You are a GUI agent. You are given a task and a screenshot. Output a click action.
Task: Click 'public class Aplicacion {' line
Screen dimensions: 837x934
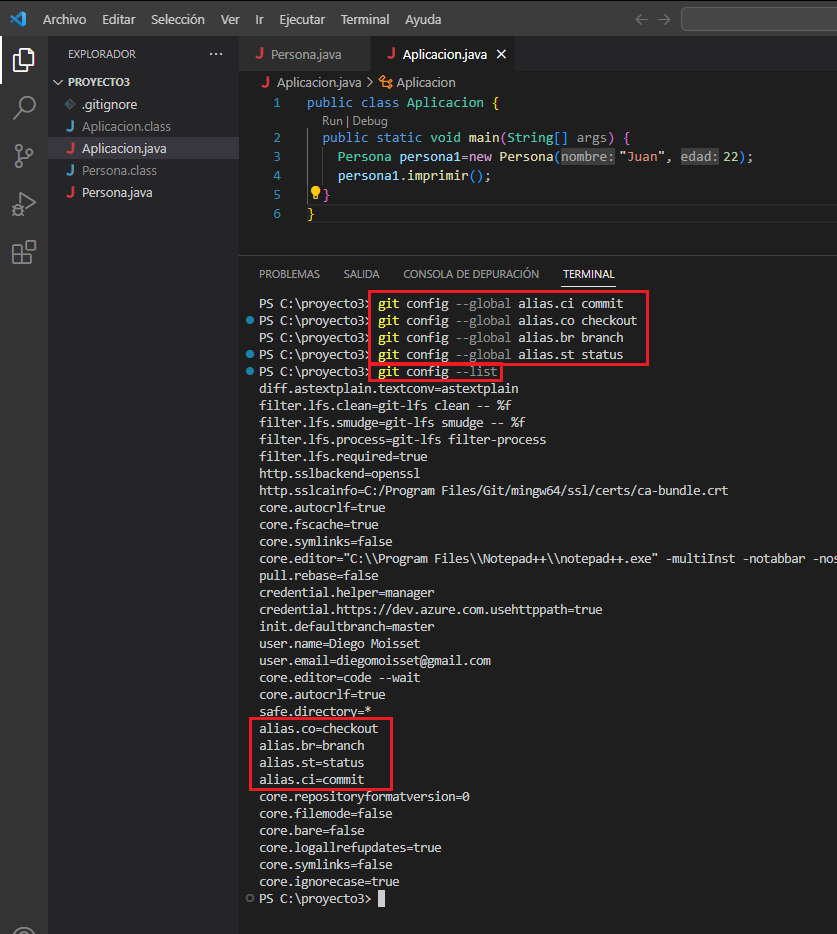pos(403,102)
